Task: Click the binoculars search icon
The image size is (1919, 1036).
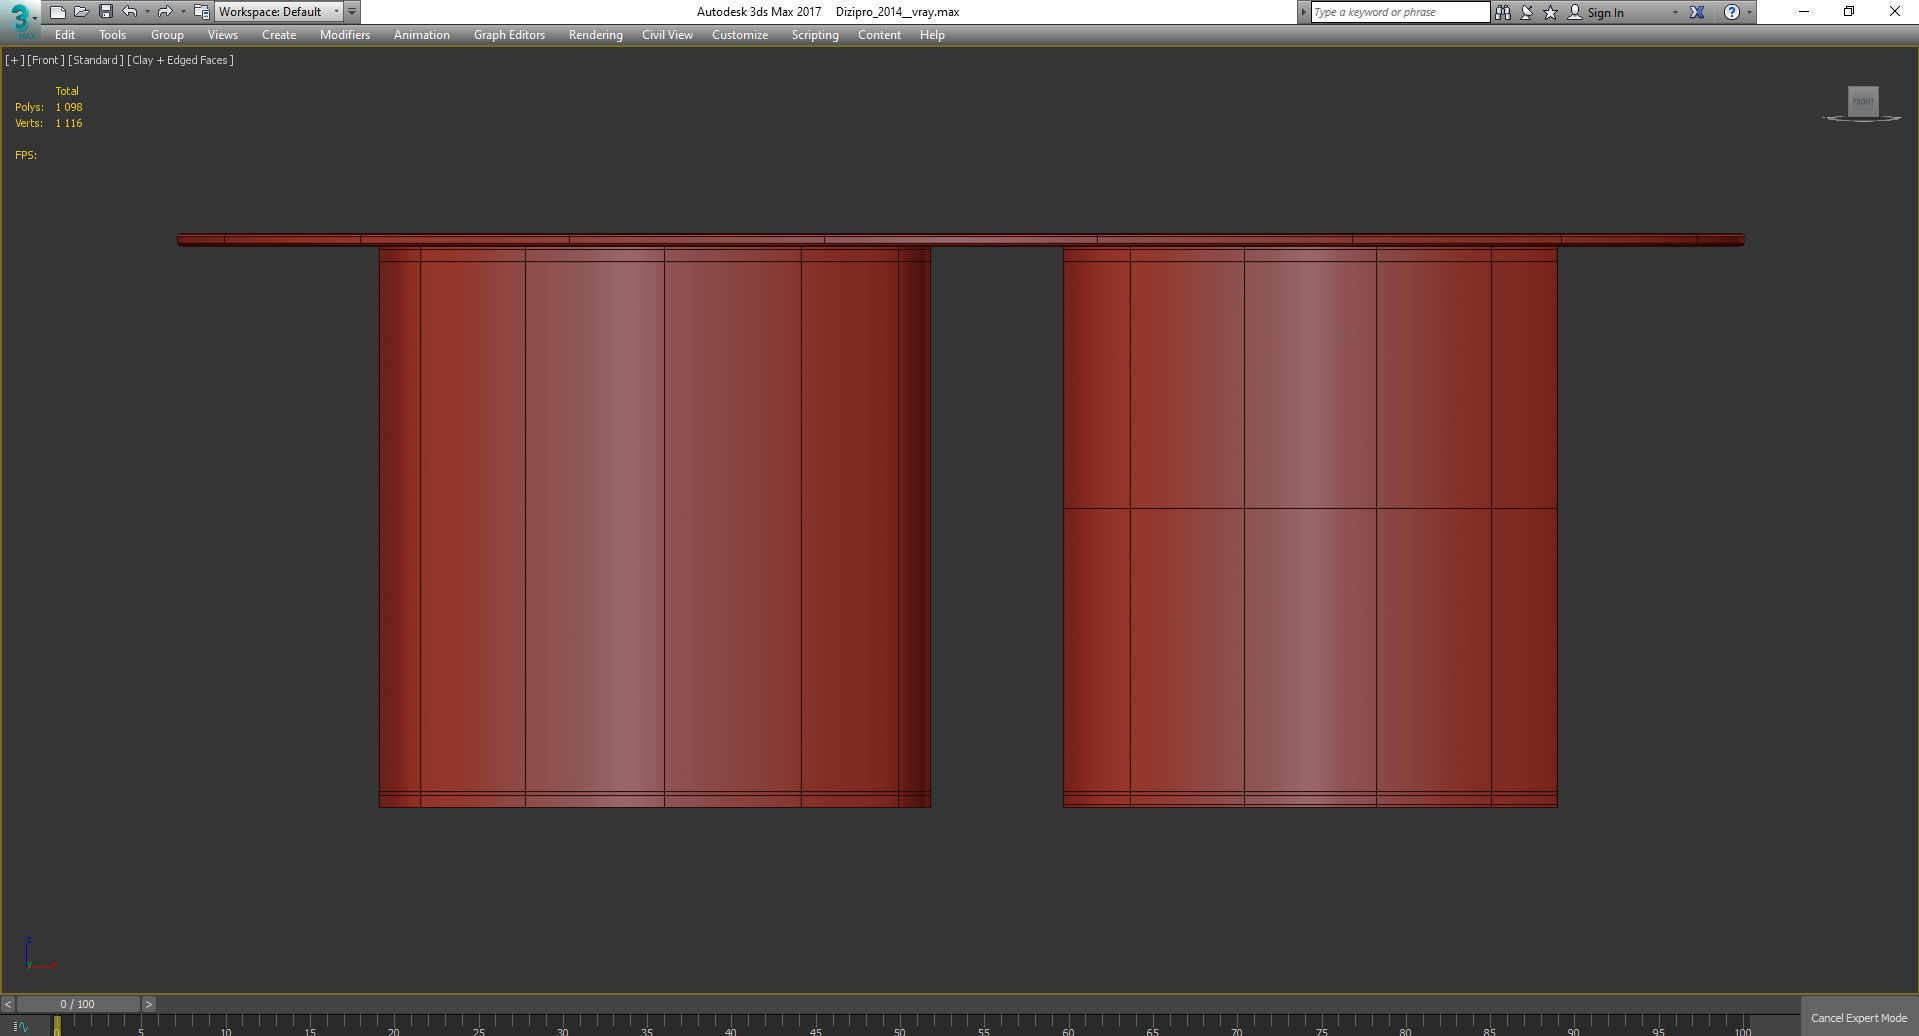Action: click(x=1502, y=12)
